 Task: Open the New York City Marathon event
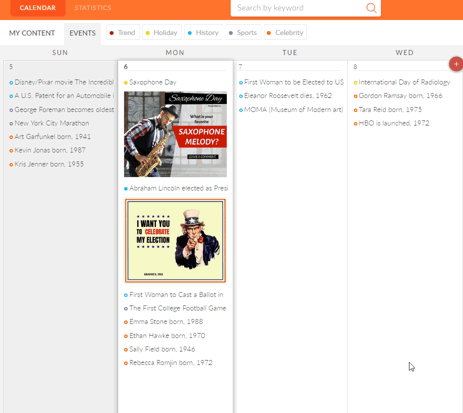point(49,123)
